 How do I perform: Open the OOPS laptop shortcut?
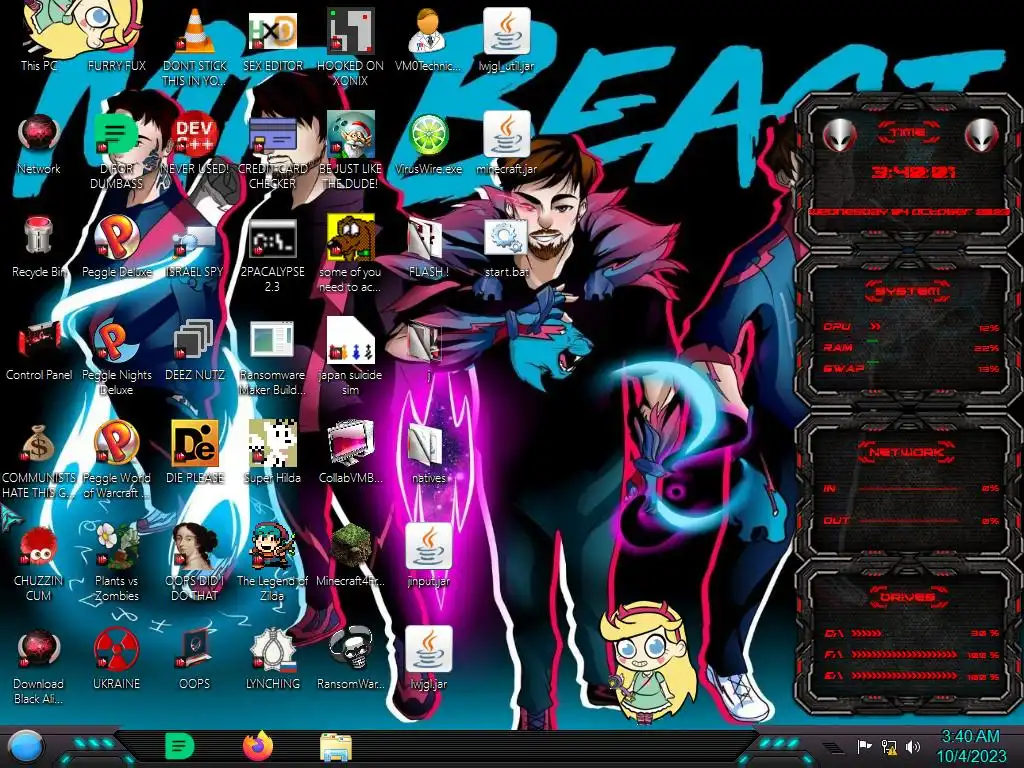[x=195, y=649]
